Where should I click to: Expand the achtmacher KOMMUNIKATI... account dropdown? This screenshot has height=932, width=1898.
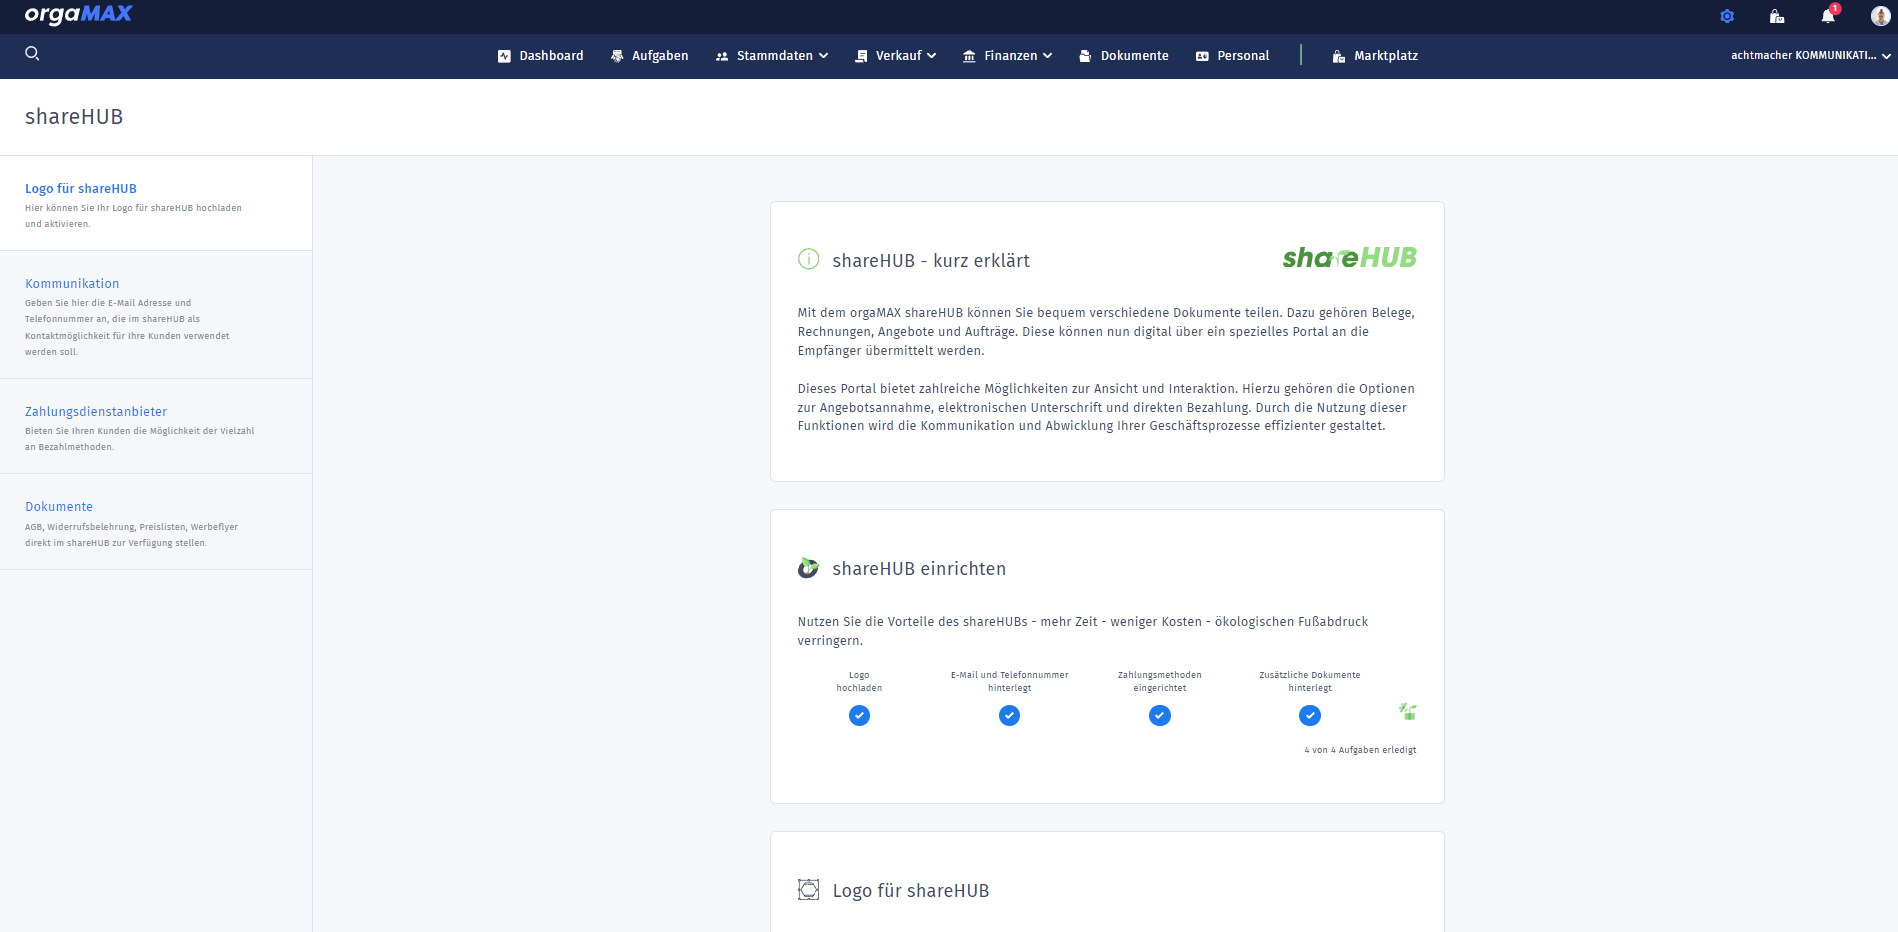click(1811, 56)
